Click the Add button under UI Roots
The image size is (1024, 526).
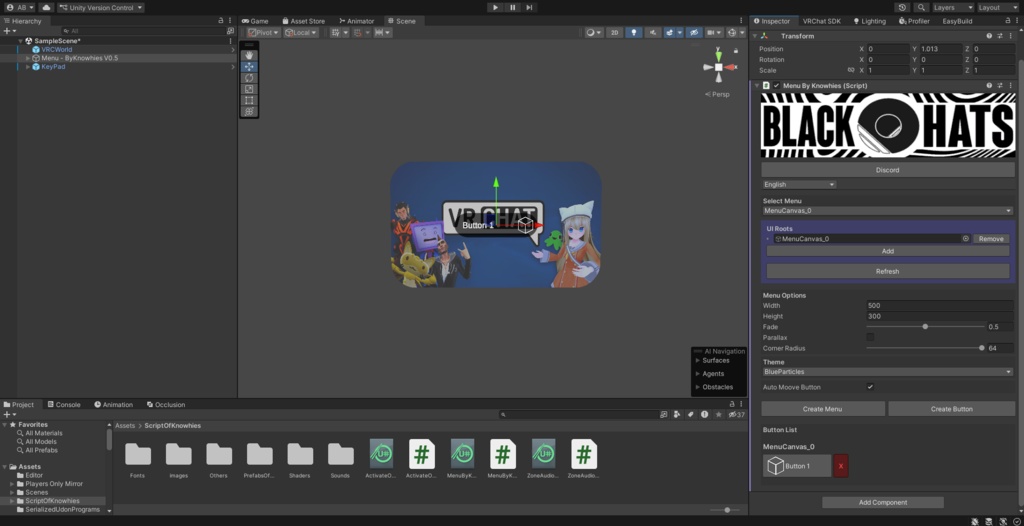[888, 251]
